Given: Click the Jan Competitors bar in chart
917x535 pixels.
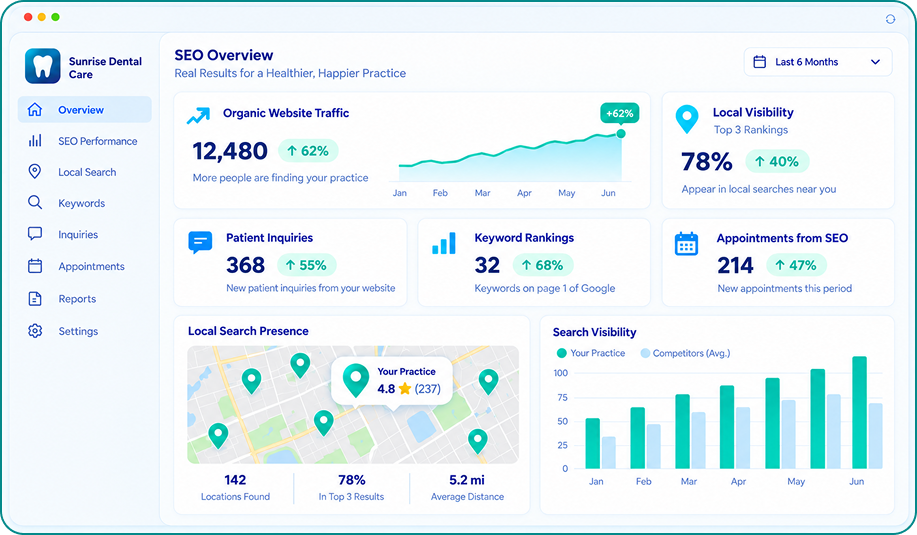Looking at the screenshot, I should pyautogui.click(x=609, y=453).
